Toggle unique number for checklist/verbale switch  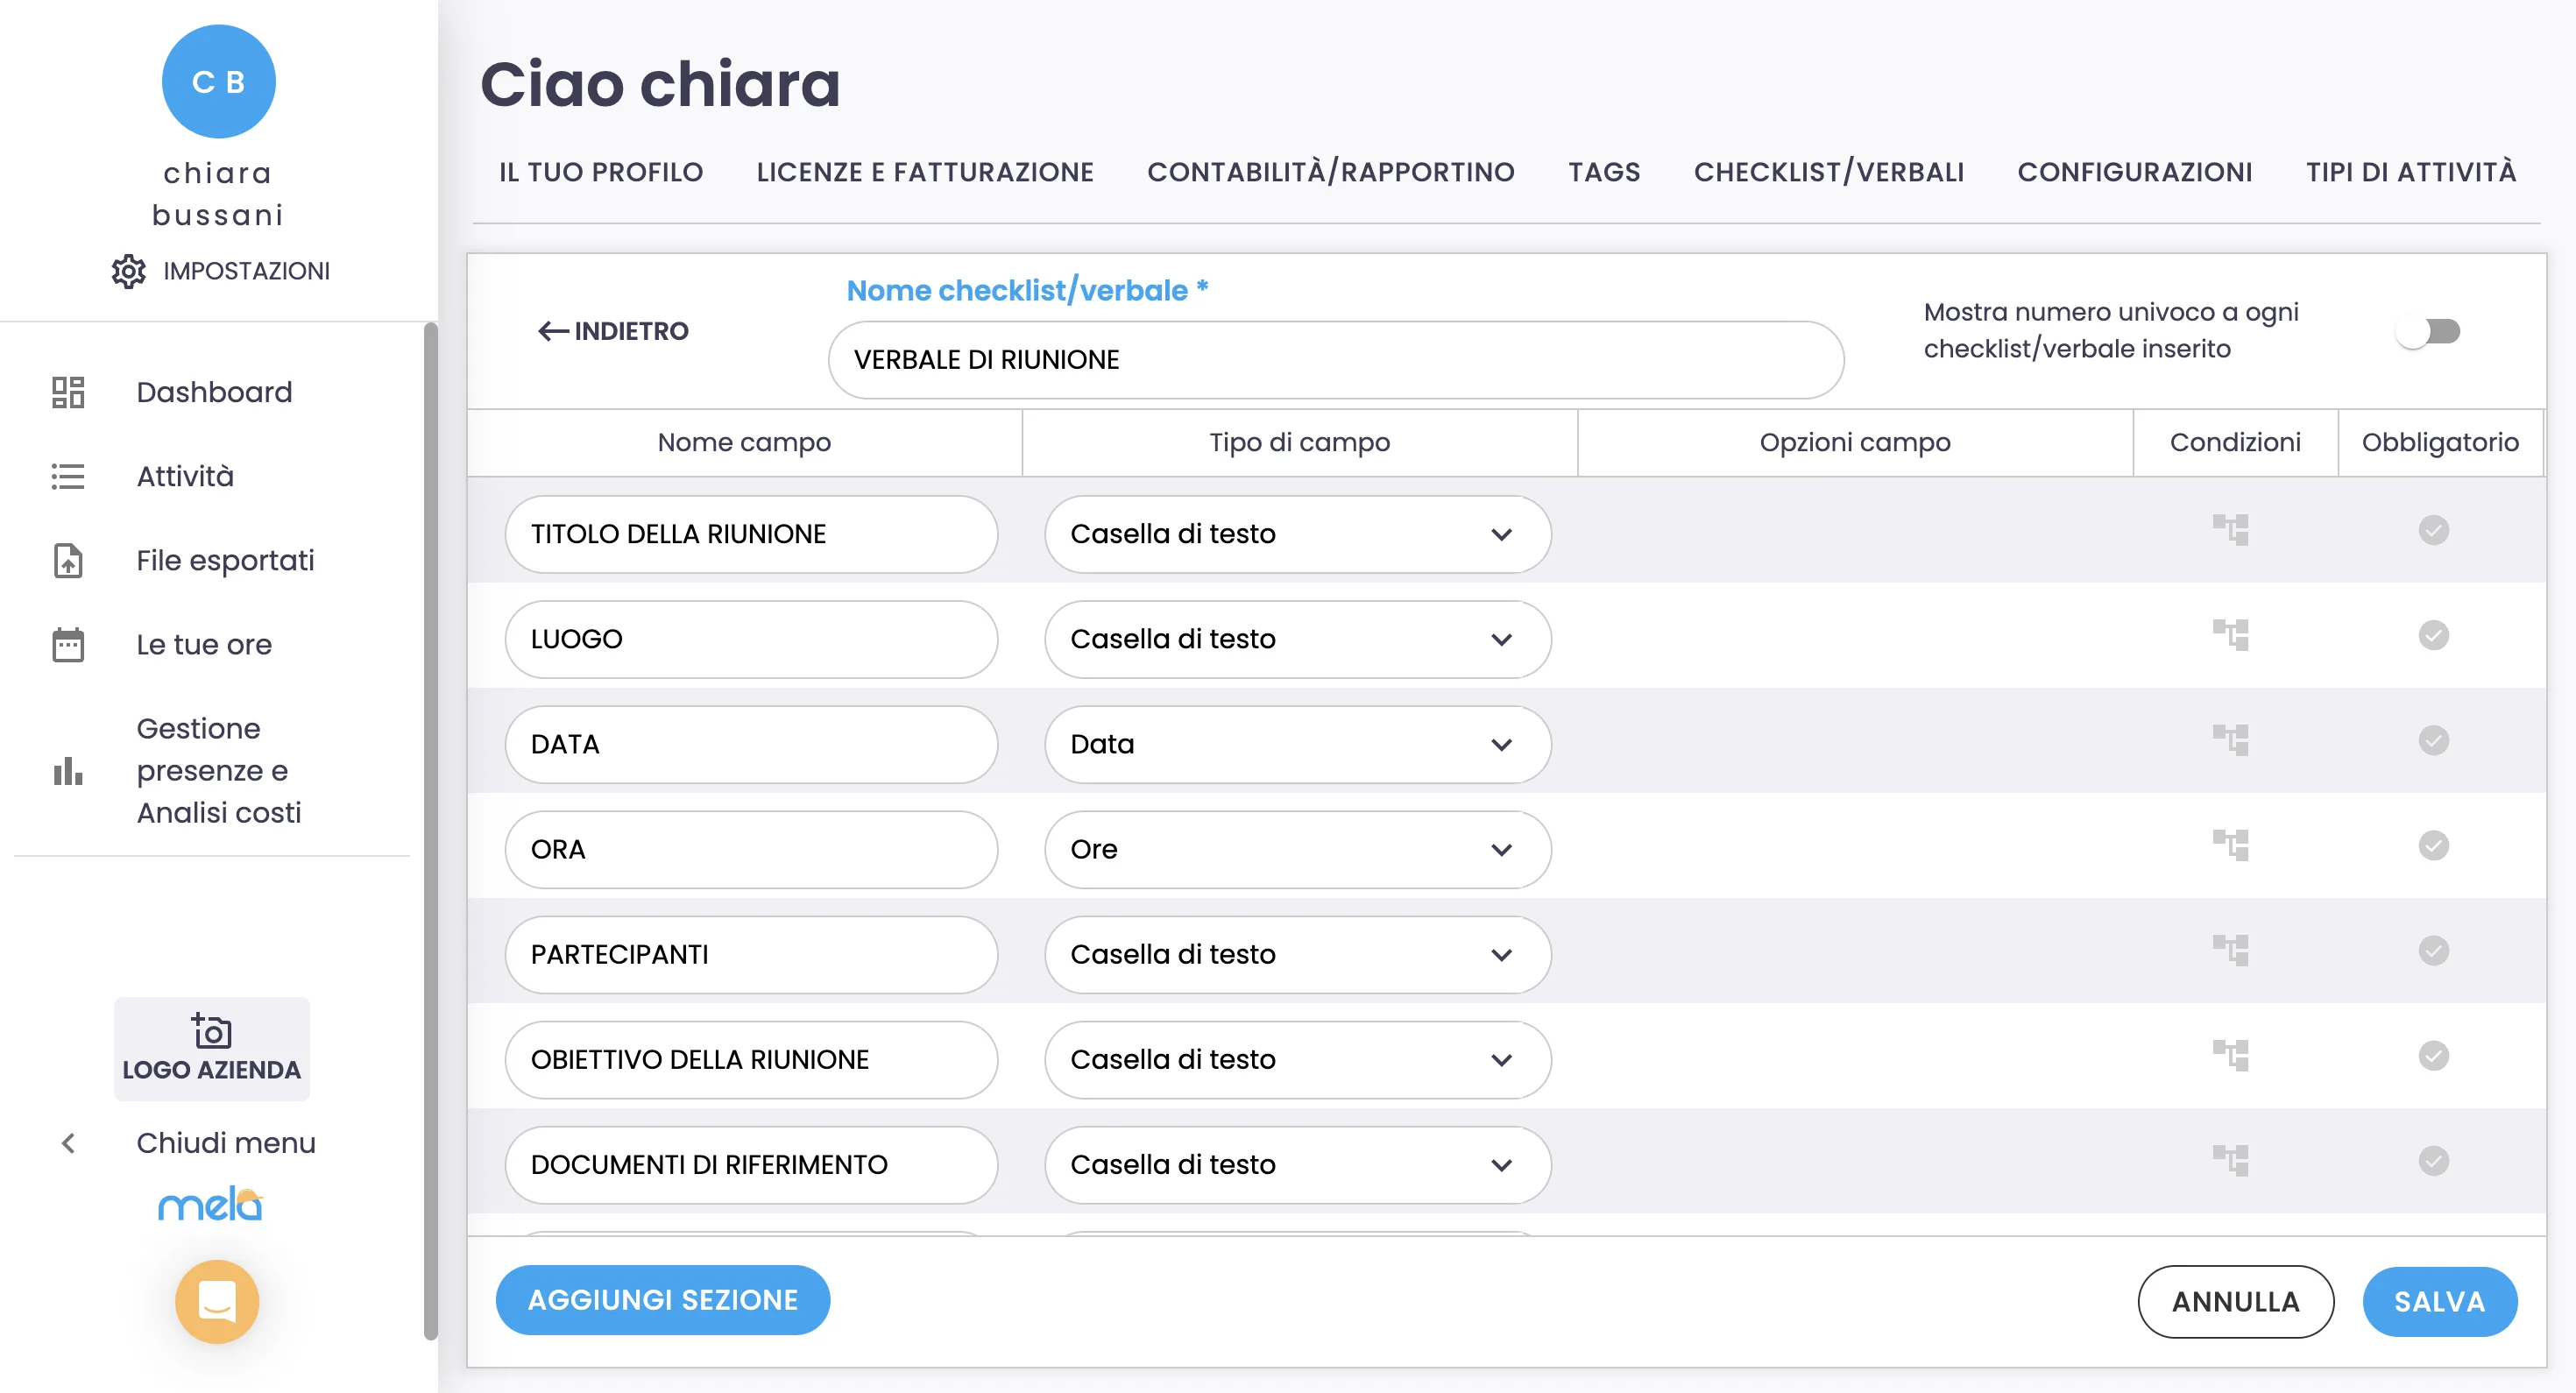[x=2428, y=331]
